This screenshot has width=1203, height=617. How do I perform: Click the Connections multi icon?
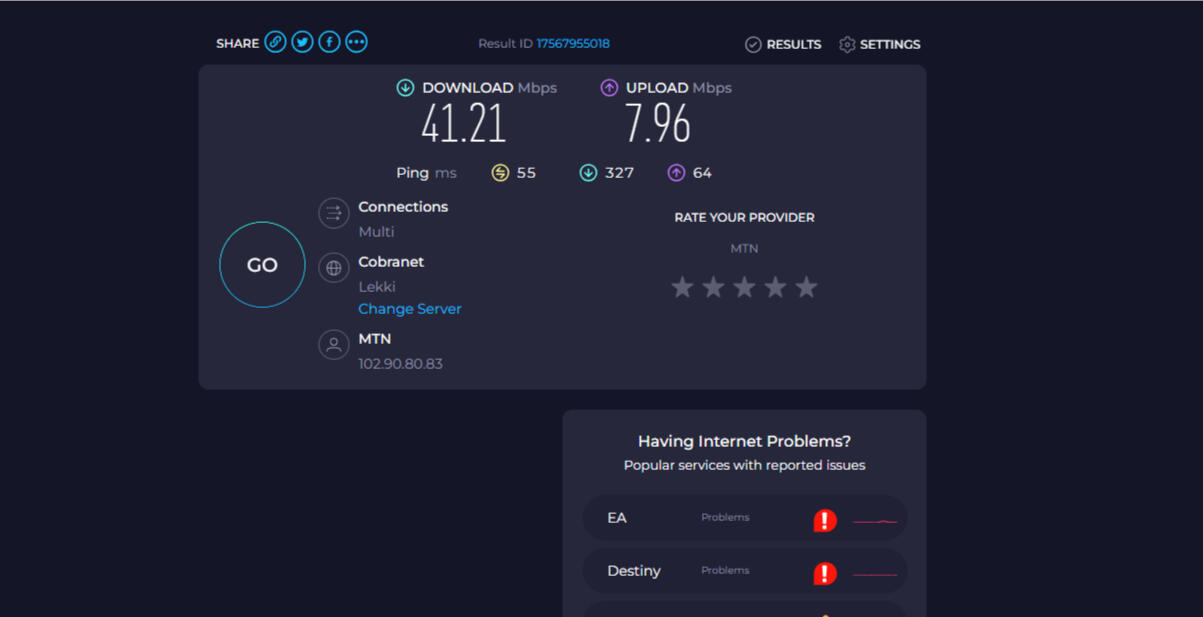(333, 213)
